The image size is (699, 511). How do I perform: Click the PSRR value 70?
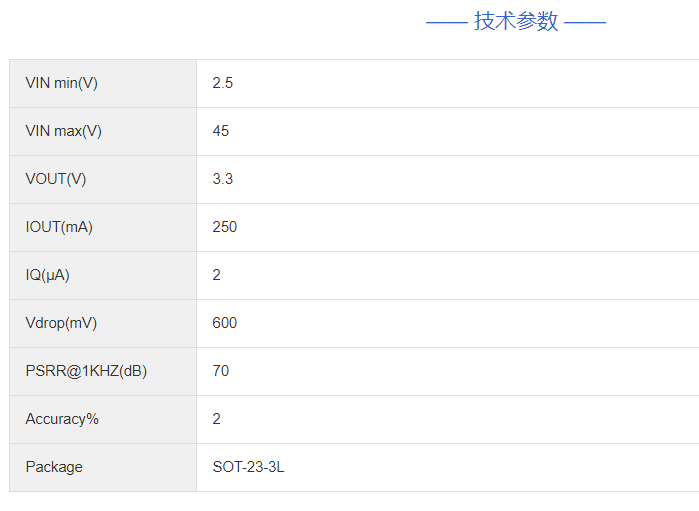point(221,371)
